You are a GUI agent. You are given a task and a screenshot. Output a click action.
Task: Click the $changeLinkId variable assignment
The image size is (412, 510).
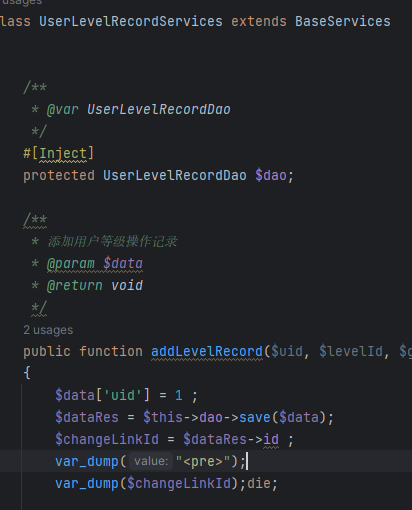click(107, 439)
